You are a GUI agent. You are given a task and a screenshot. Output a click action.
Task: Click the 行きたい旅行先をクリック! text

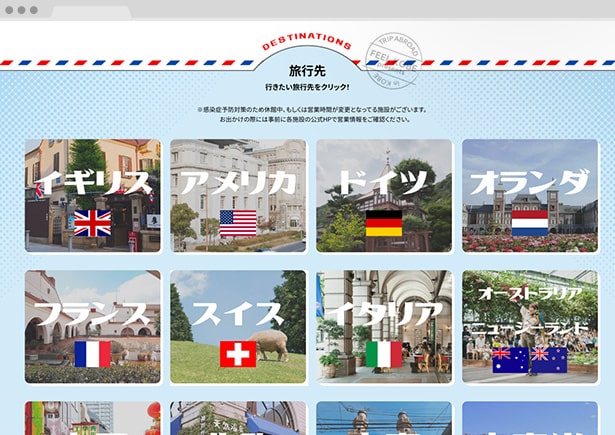(x=307, y=87)
